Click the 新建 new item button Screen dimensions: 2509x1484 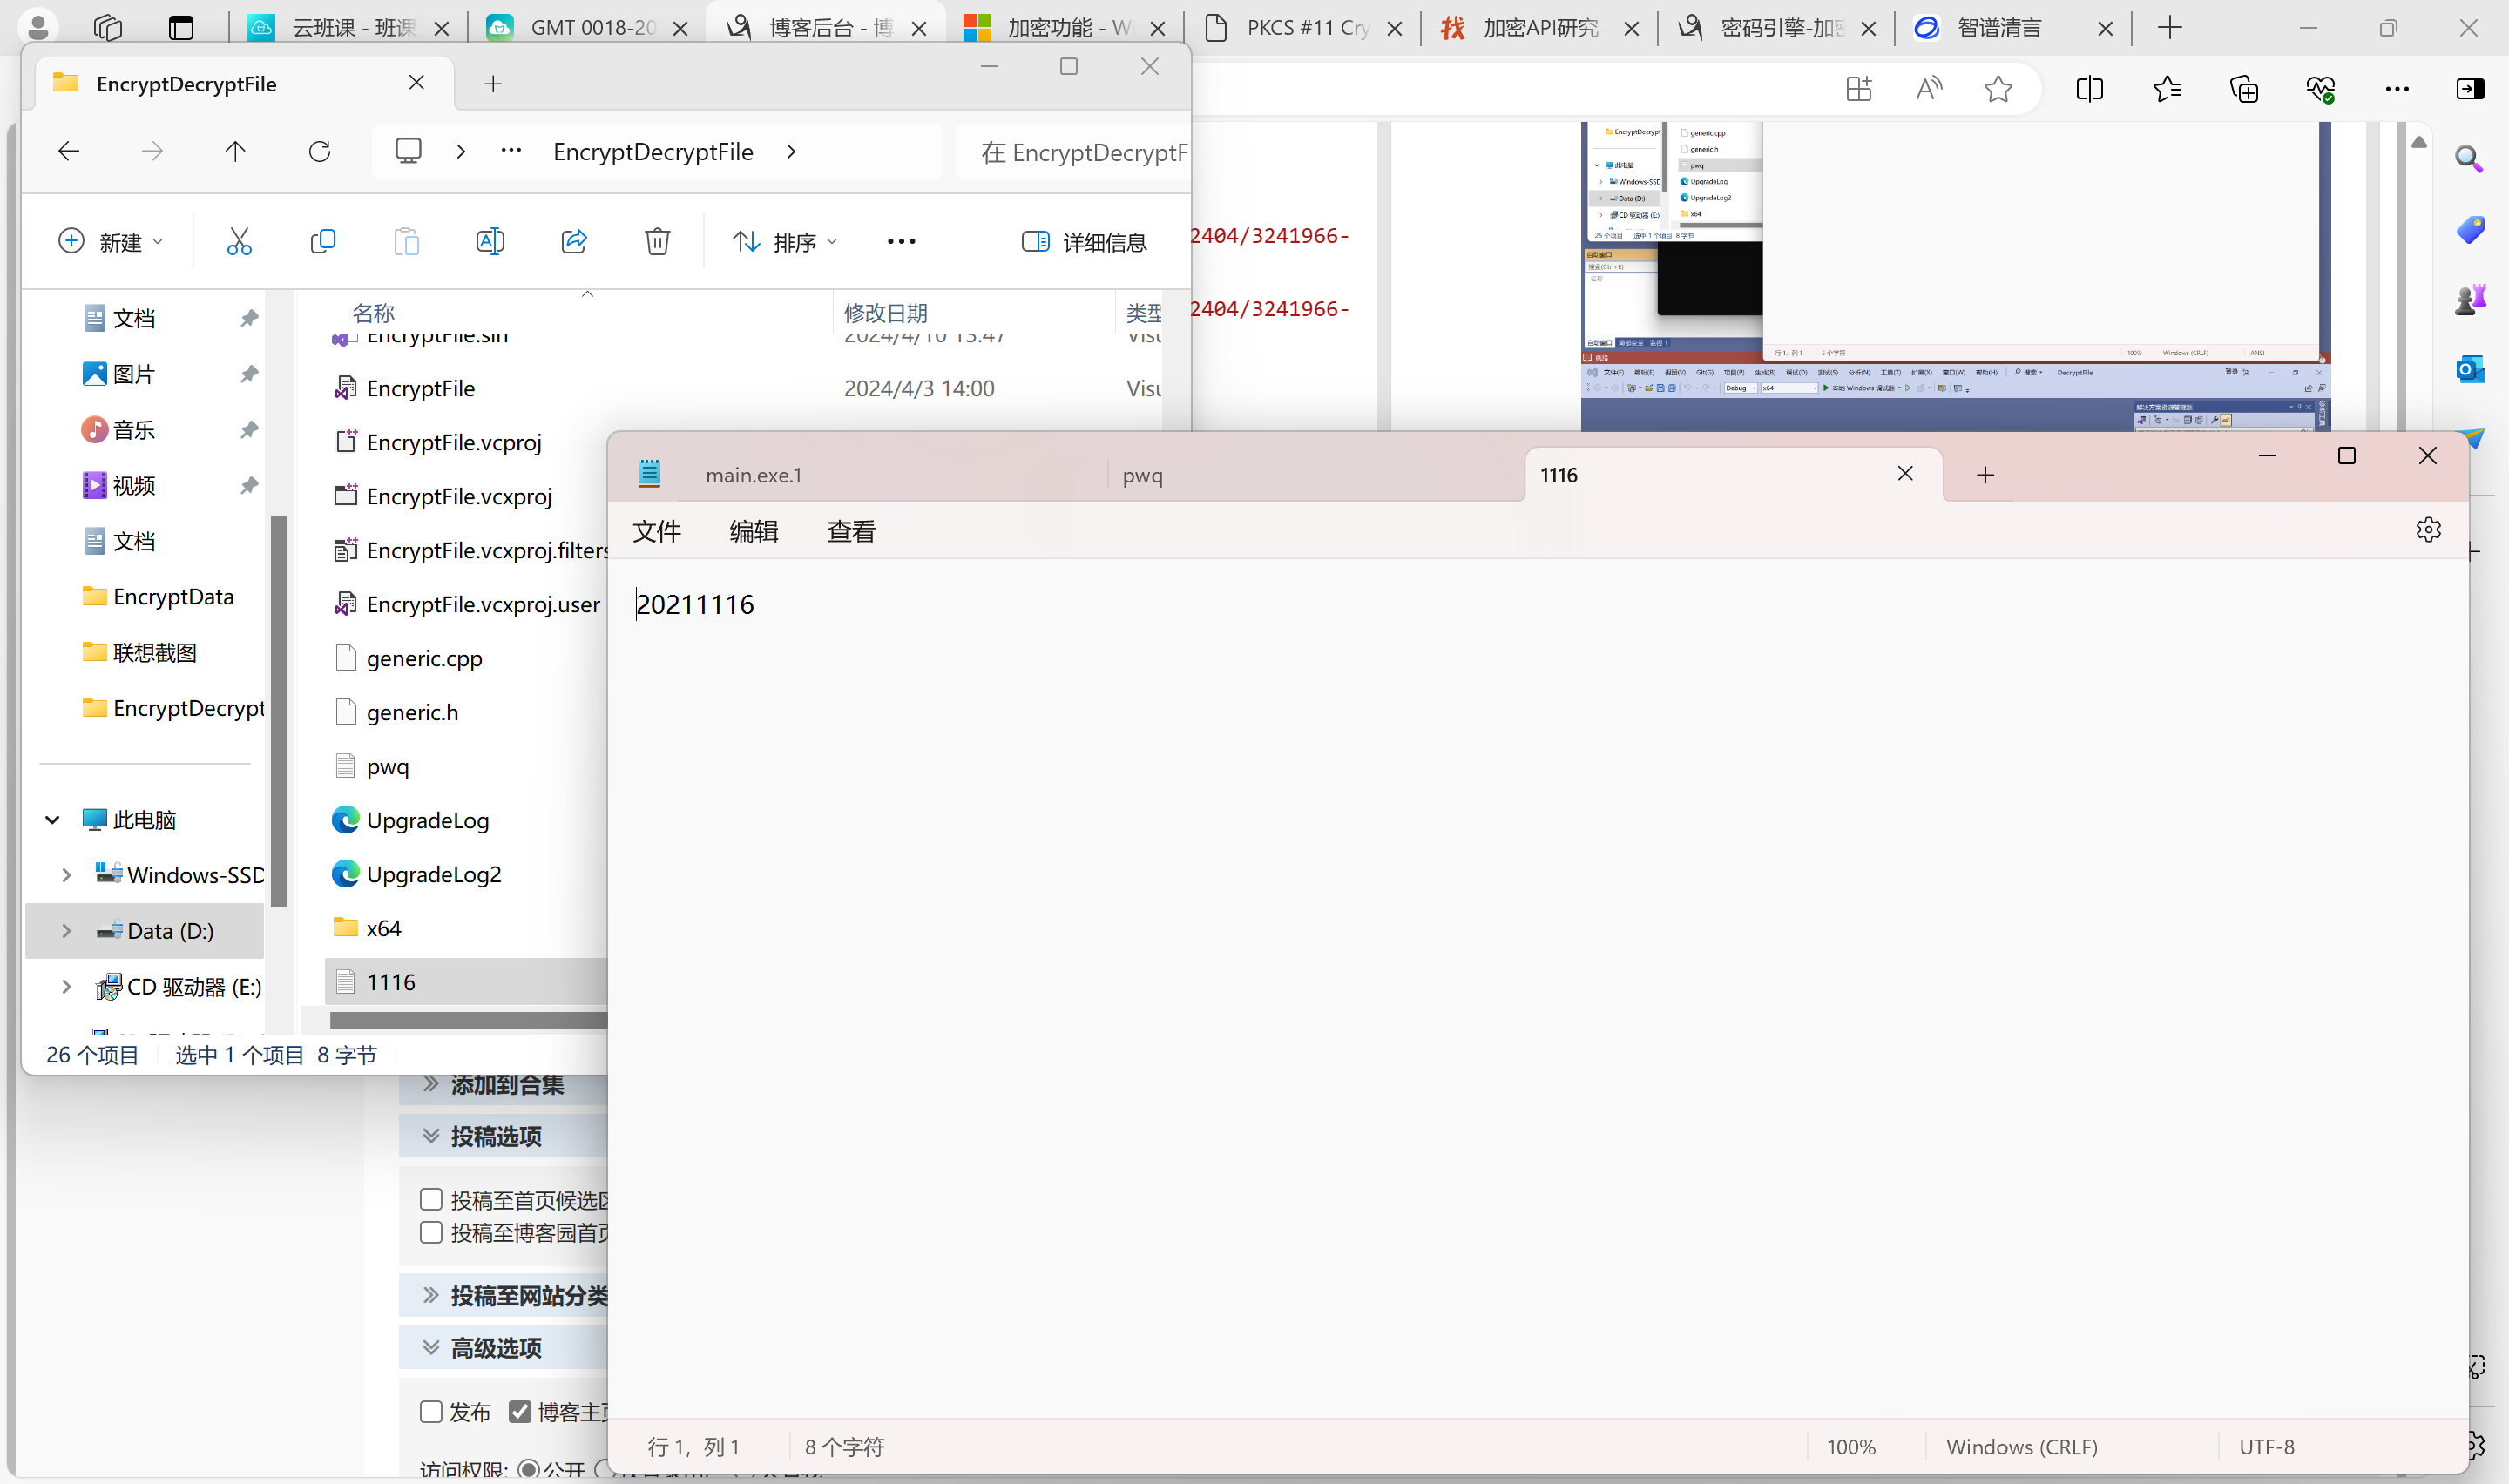(x=110, y=242)
